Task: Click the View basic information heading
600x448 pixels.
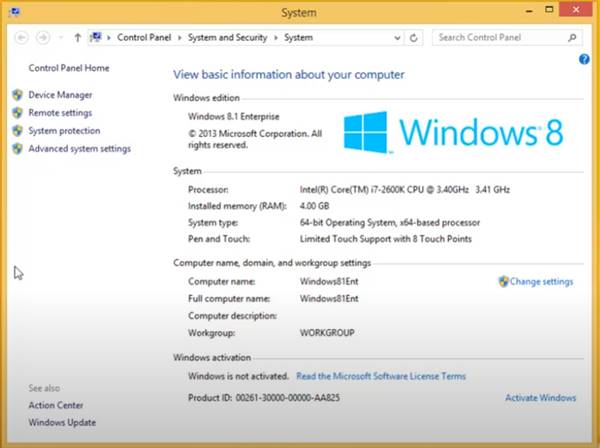Action: [x=289, y=75]
